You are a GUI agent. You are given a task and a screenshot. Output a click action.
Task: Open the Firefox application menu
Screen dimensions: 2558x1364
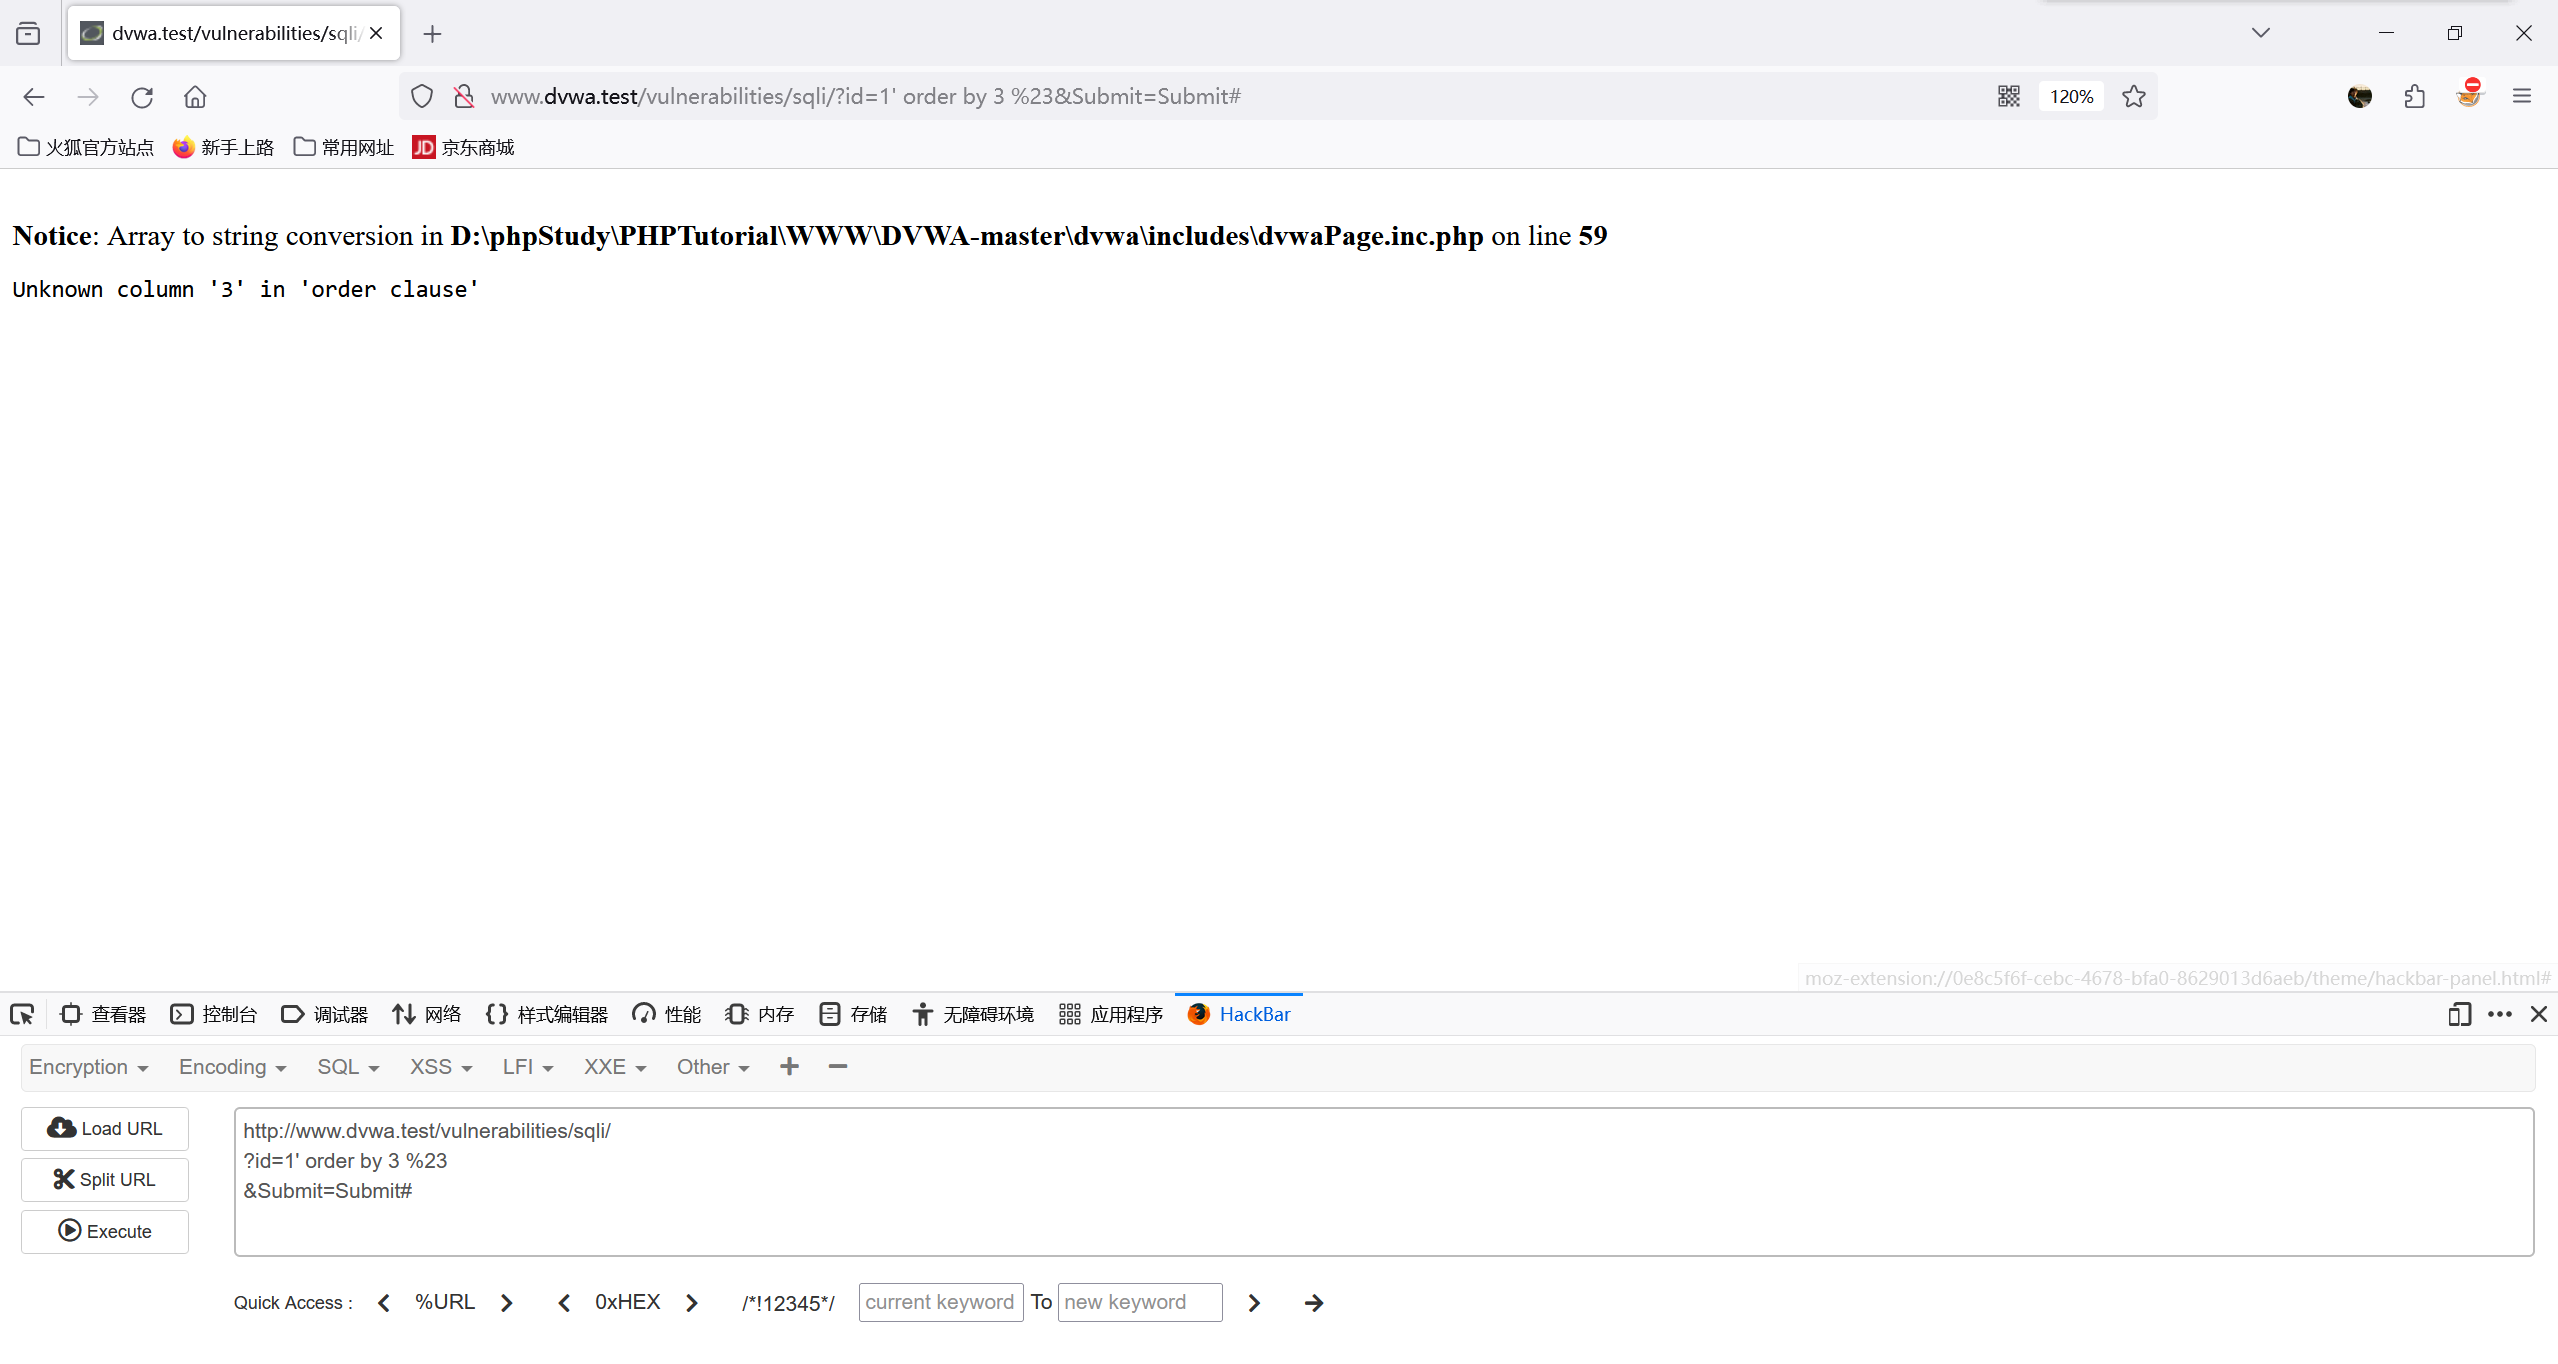click(x=2522, y=96)
